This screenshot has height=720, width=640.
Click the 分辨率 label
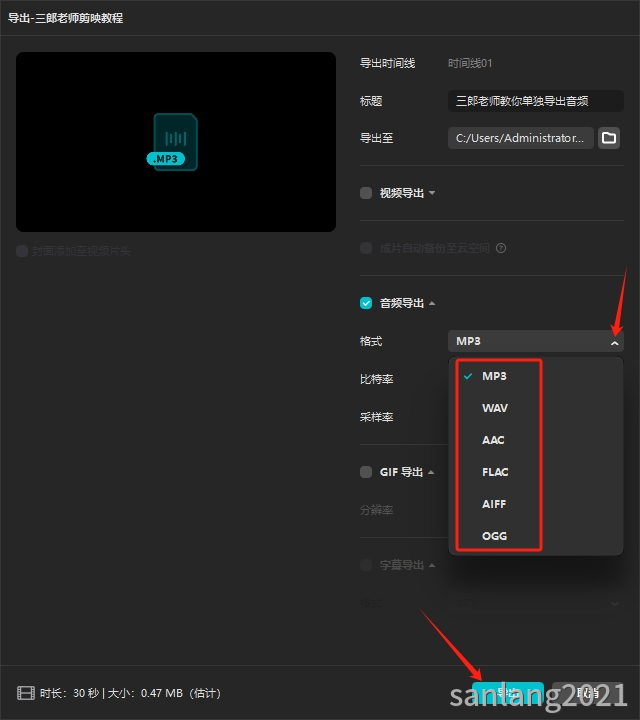pyautogui.click(x=376, y=510)
